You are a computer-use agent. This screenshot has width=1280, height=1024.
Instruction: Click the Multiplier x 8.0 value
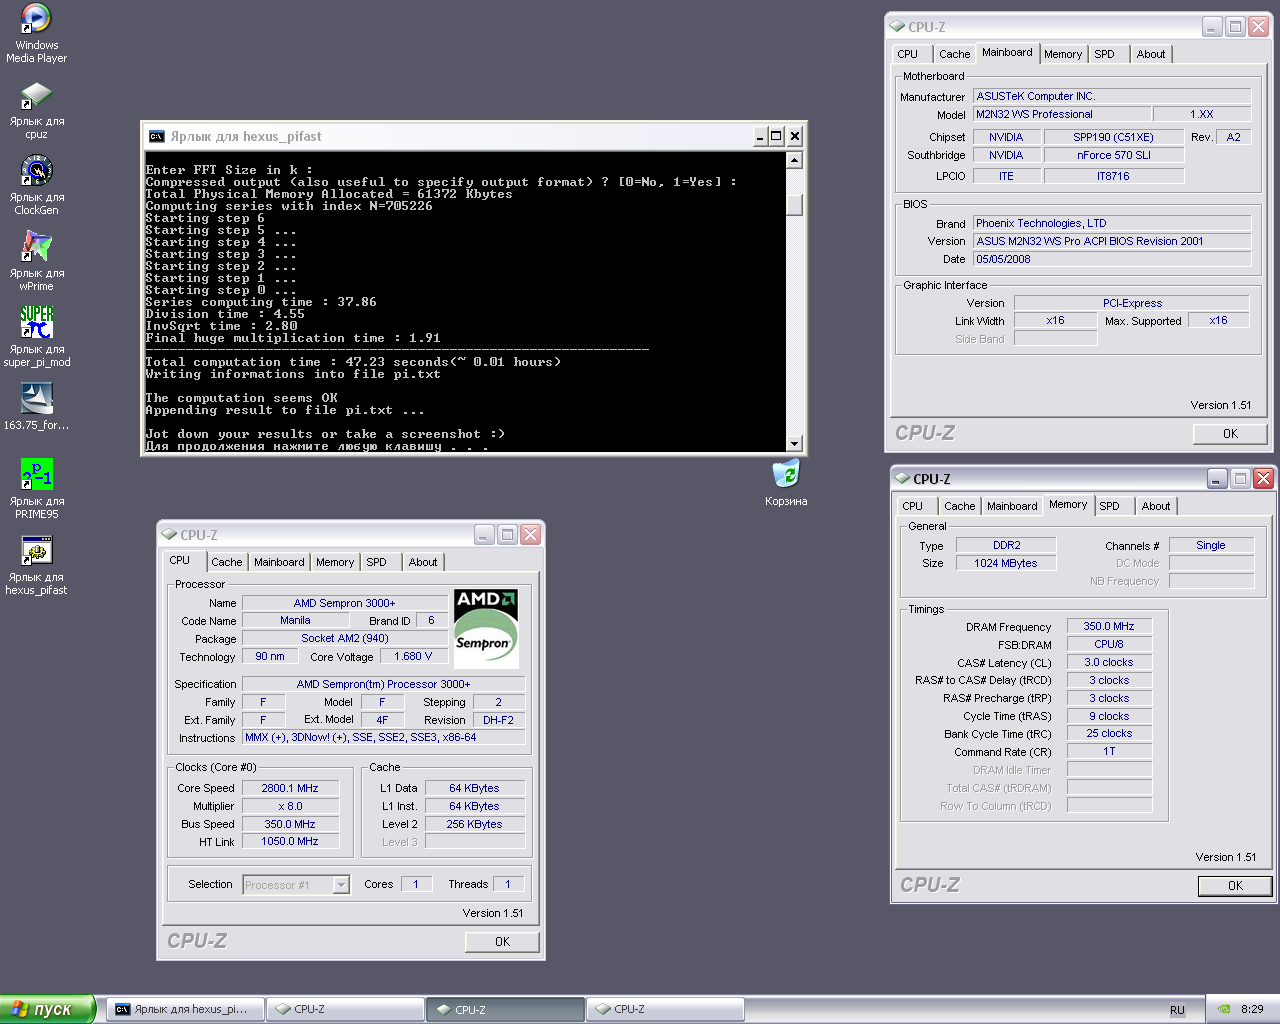290,806
